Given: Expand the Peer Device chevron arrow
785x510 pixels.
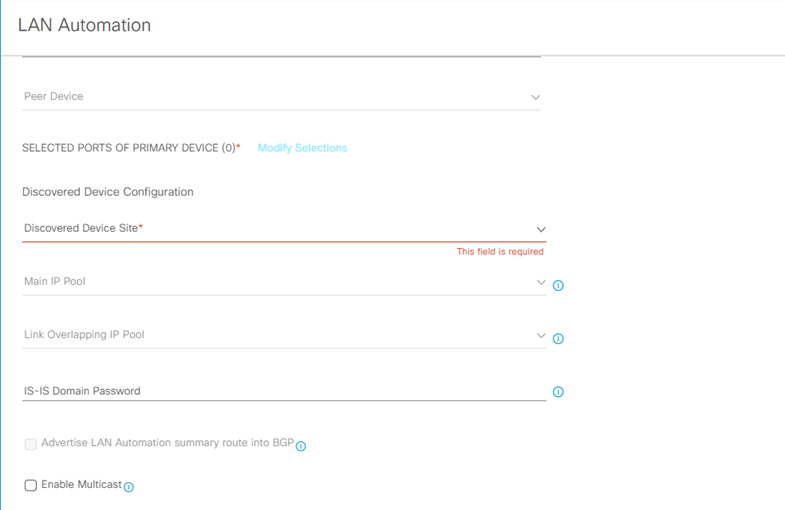Looking at the screenshot, I should point(535,97).
